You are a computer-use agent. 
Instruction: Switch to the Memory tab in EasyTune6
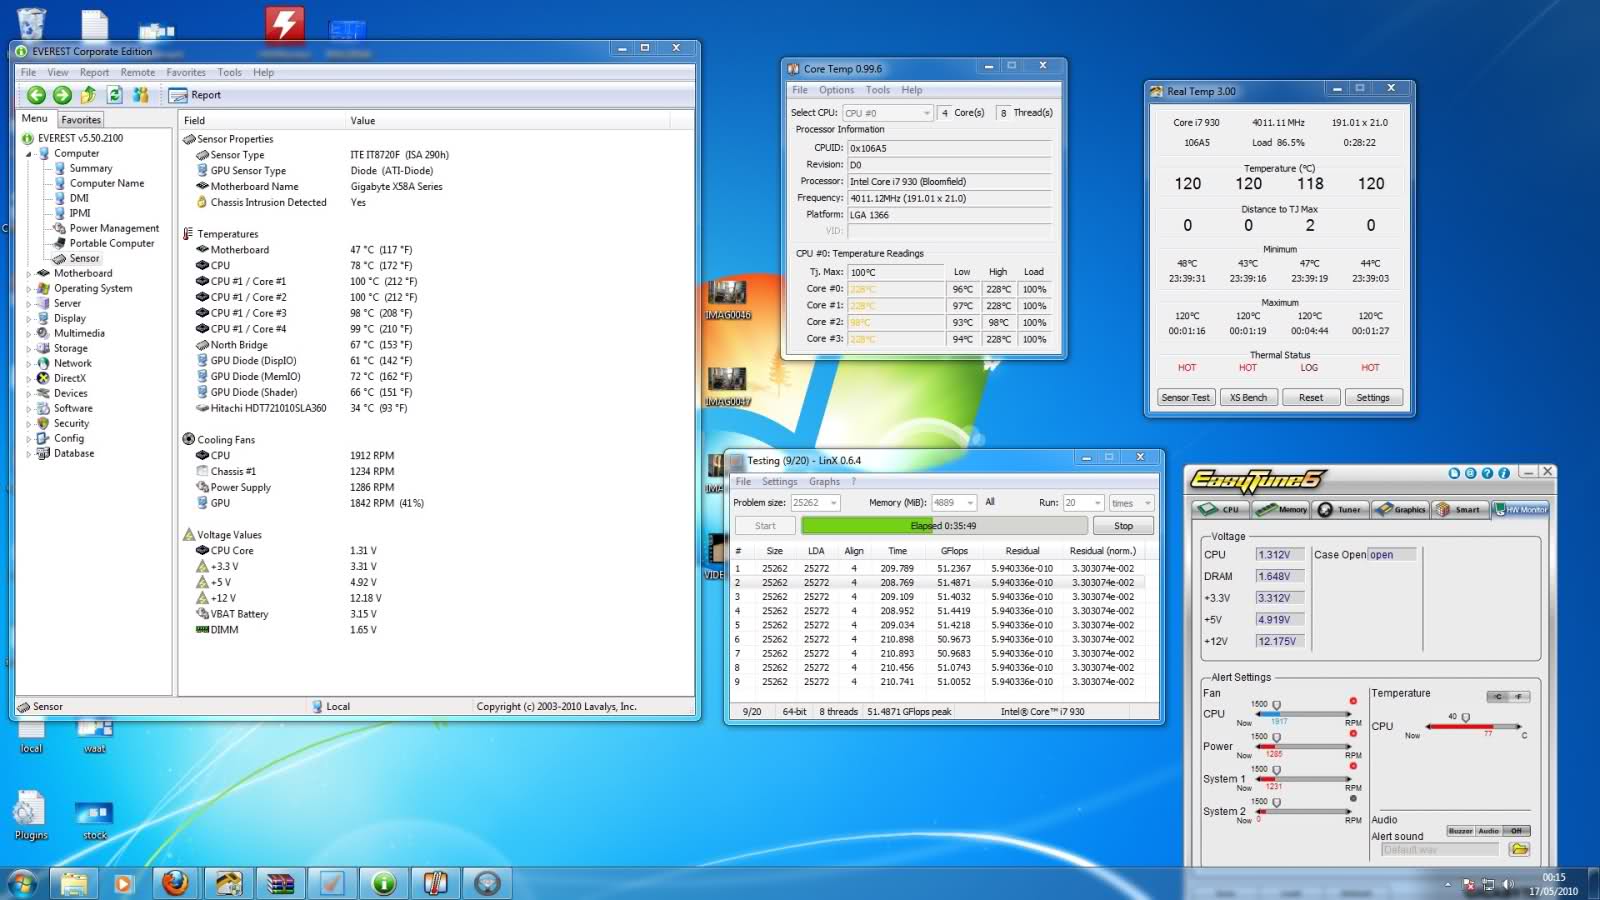[1282, 509]
